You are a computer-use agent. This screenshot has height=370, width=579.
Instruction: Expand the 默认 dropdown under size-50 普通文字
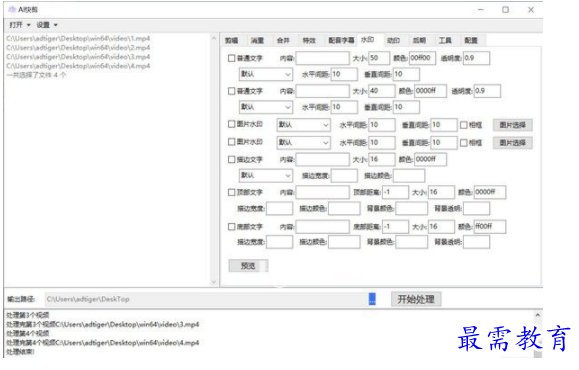coord(266,74)
